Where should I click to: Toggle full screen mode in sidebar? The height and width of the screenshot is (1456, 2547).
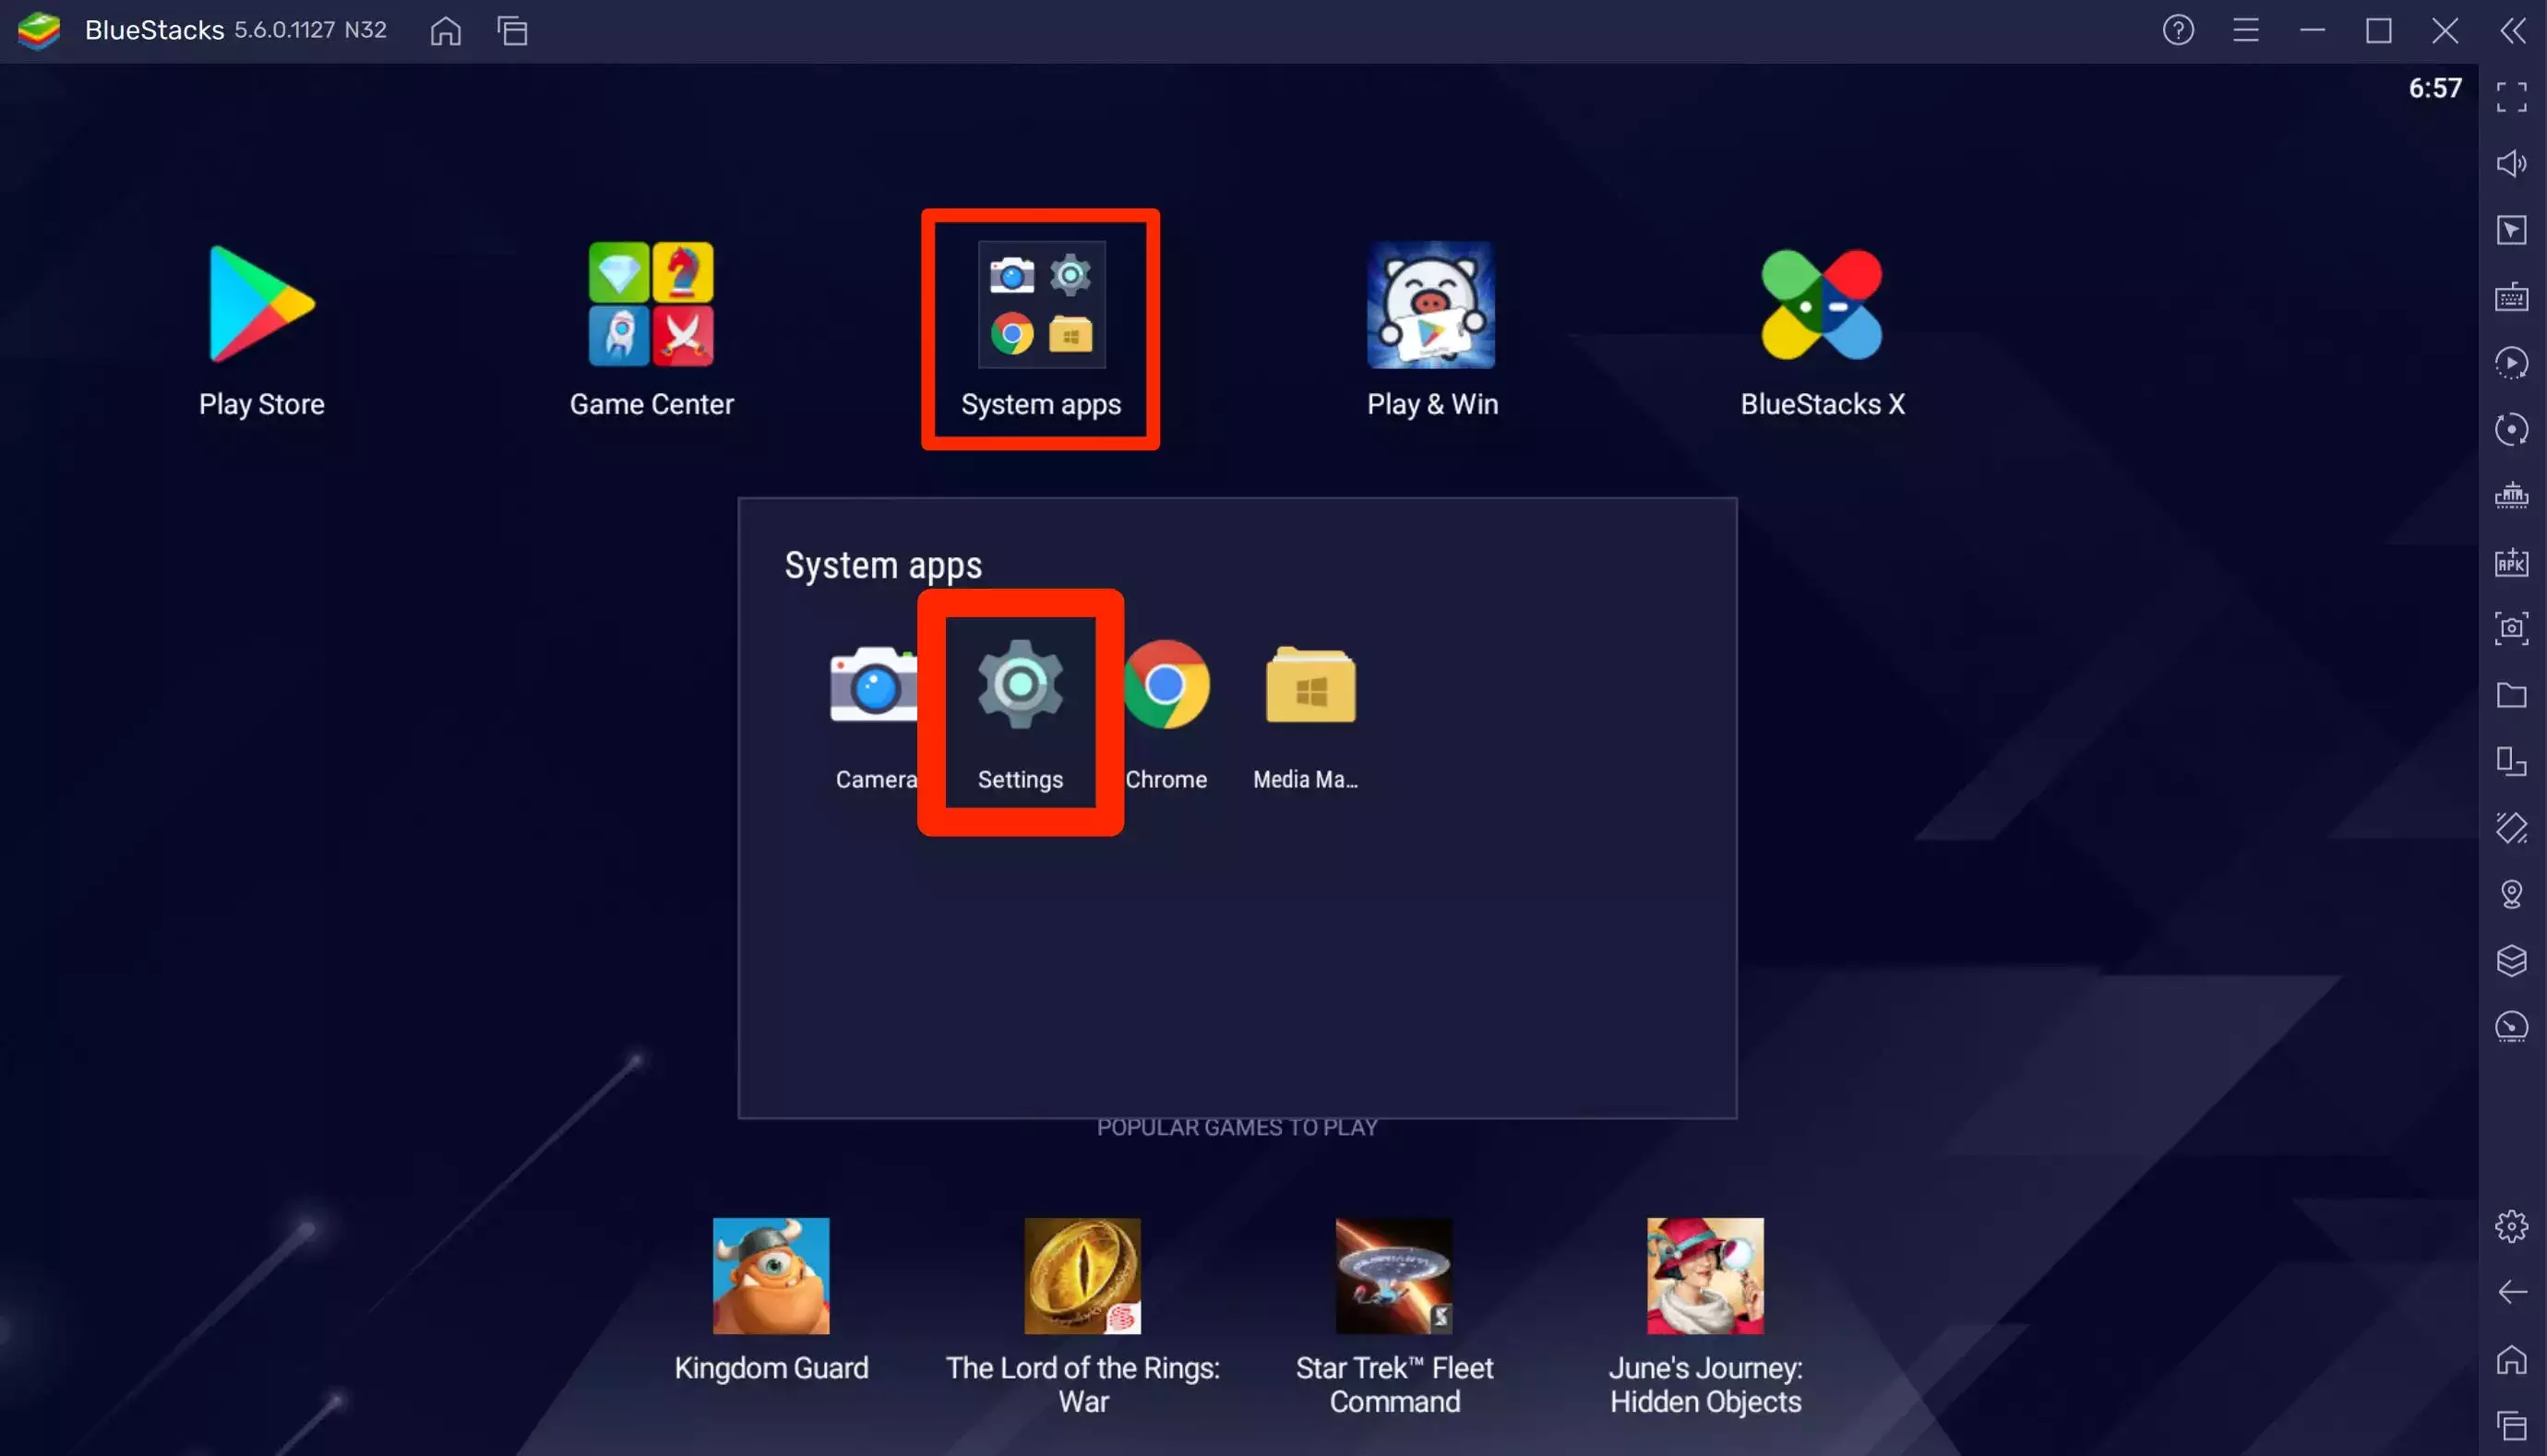(x=2511, y=97)
